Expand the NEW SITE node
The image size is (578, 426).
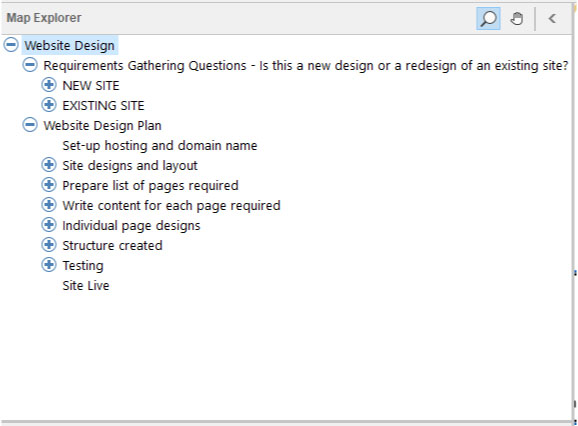(x=49, y=85)
